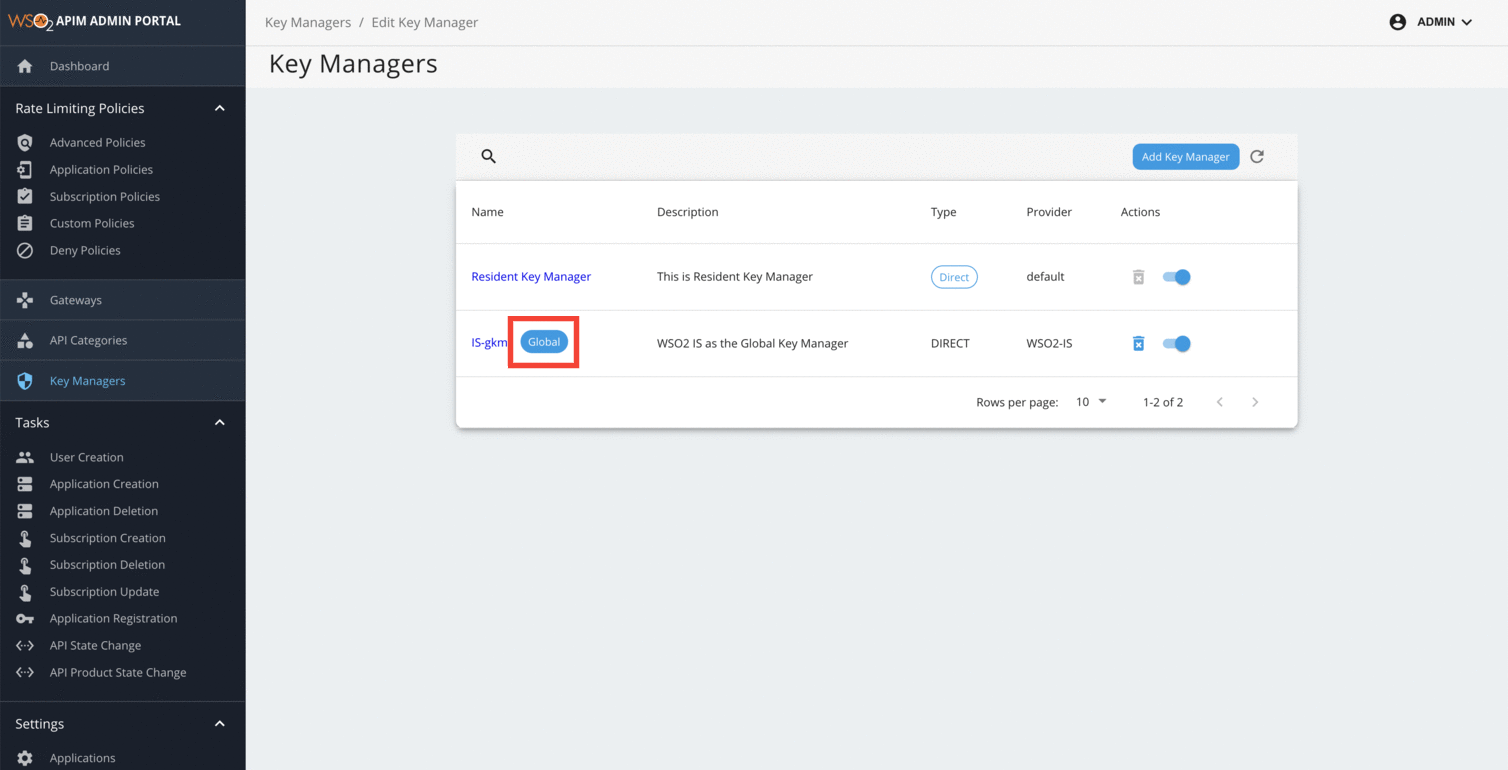1508x770 pixels.
Task: Click the User Creation icon
Action: (x=25, y=456)
